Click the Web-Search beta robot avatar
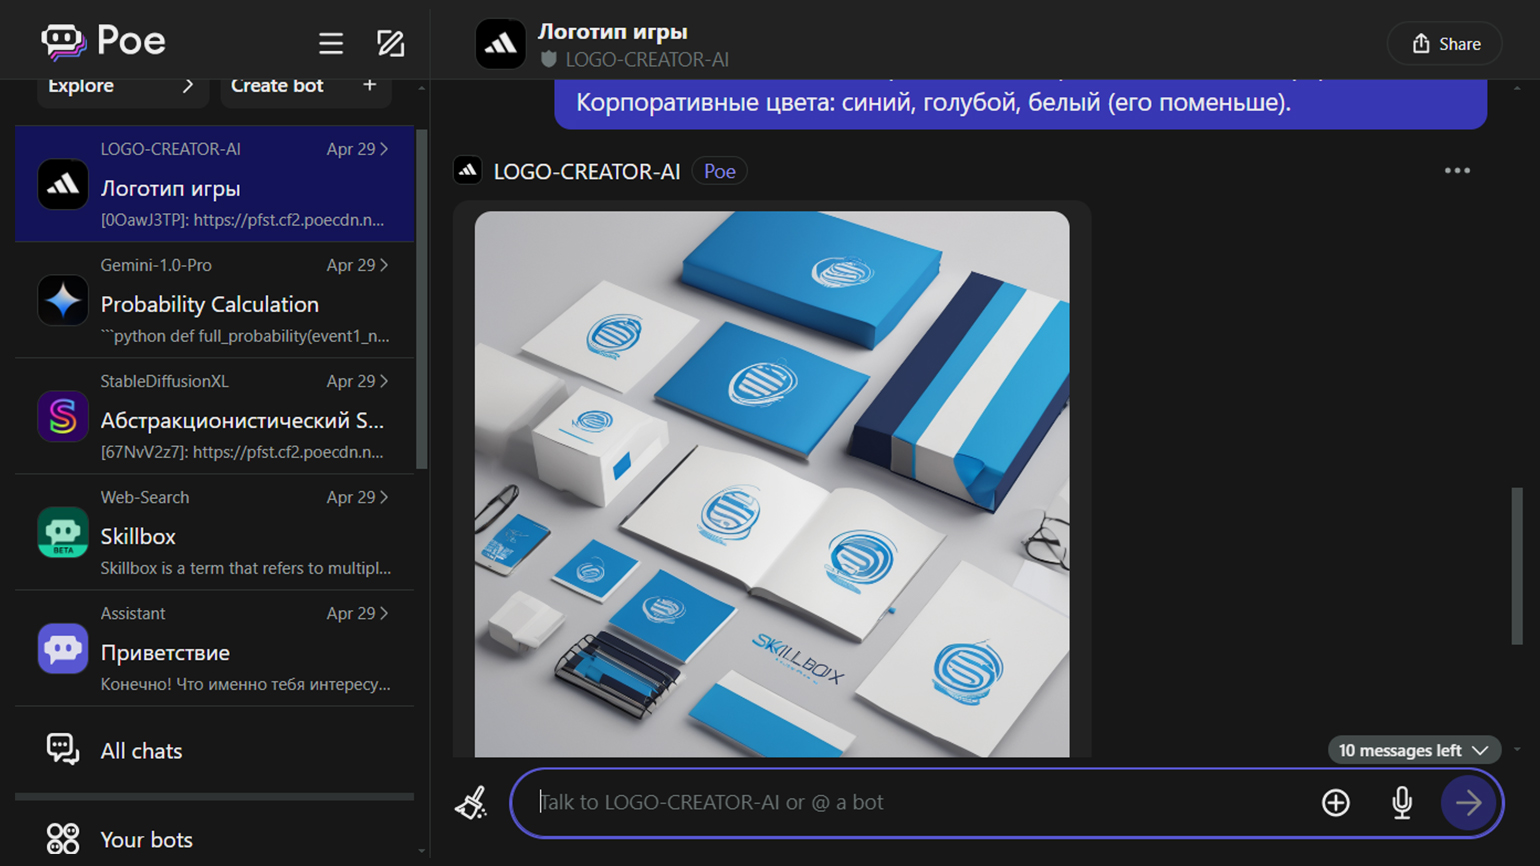Screen dimensions: 1540x866 pos(63,533)
